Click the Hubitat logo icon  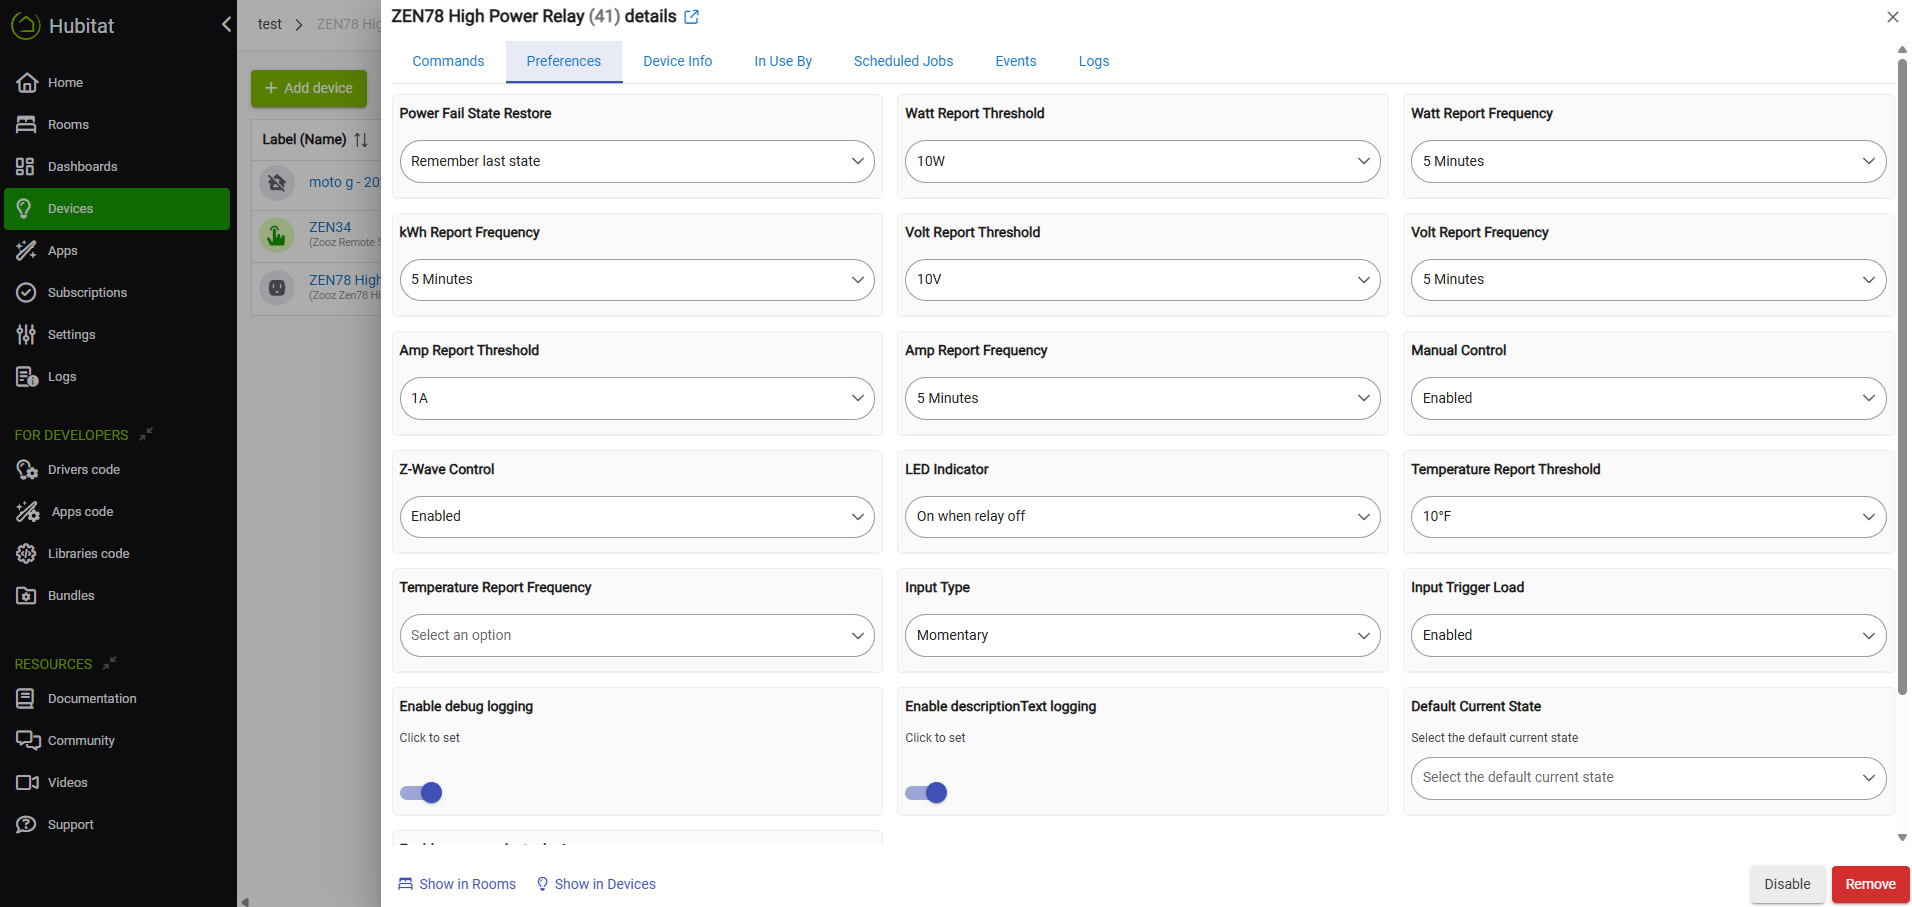[x=25, y=26]
